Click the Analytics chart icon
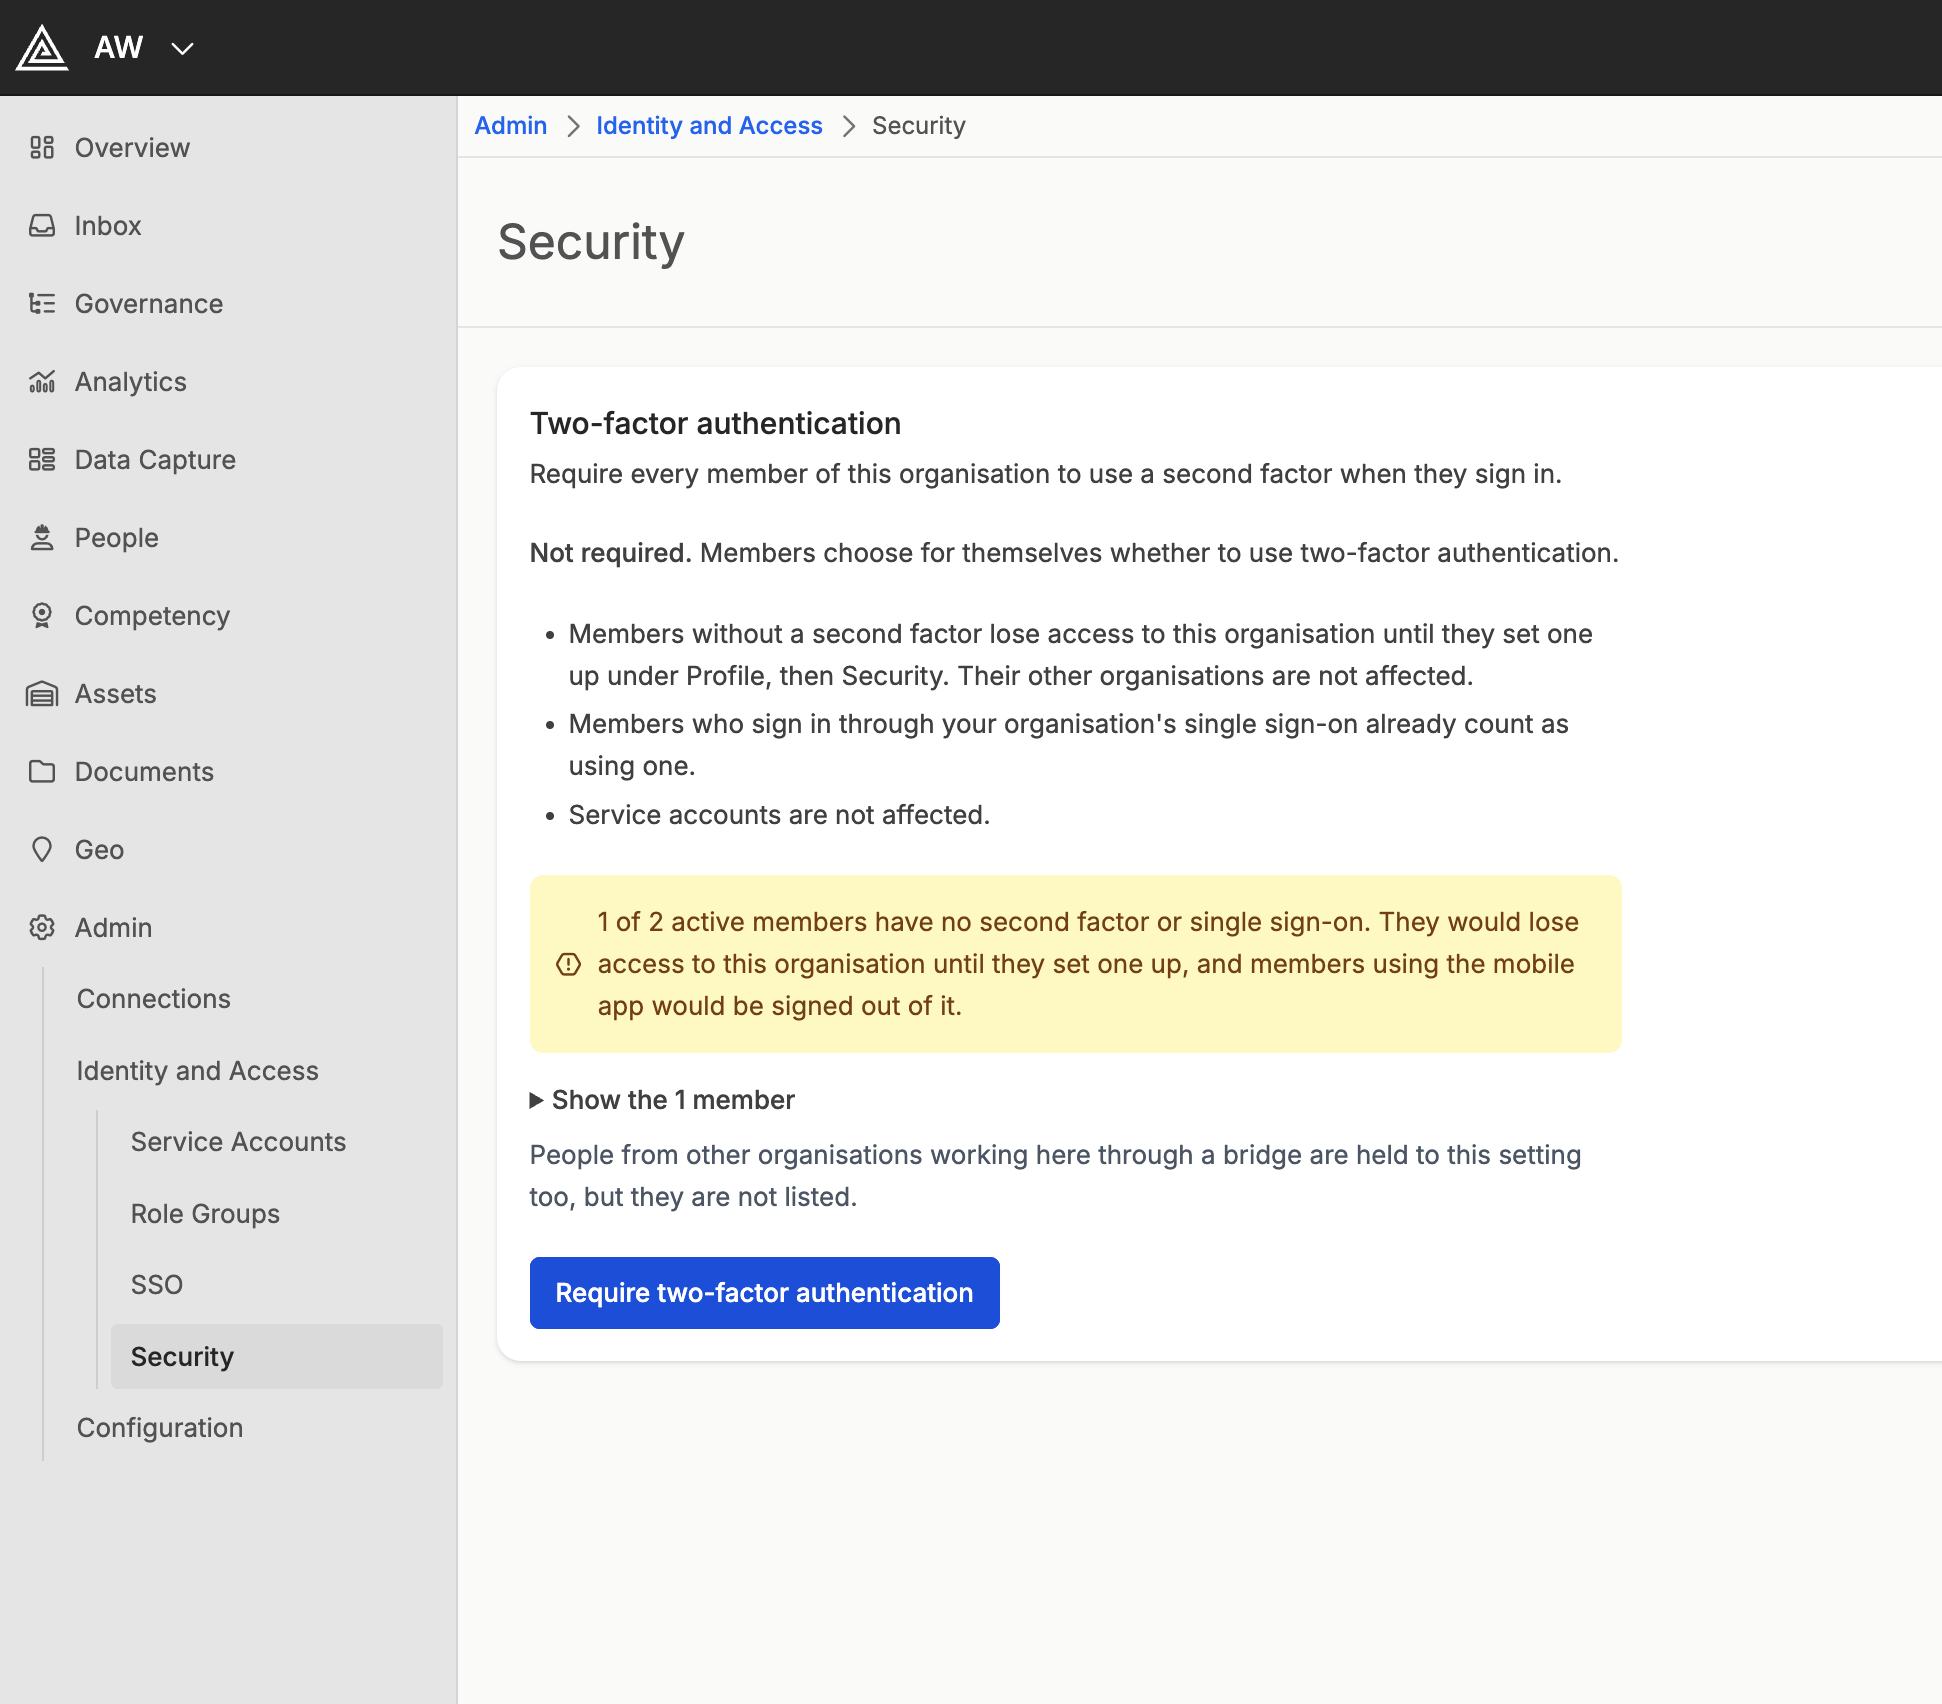This screenshot has height=1704, width=1942. [x=42, y=382]
